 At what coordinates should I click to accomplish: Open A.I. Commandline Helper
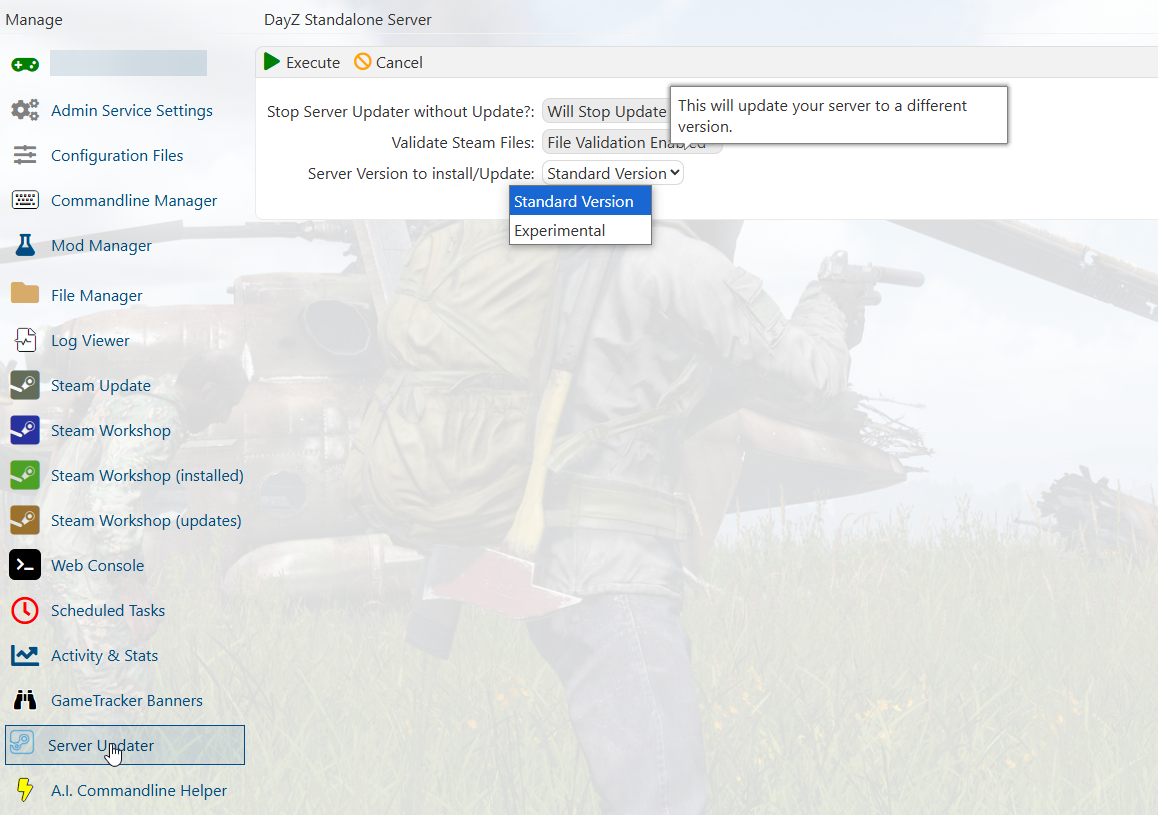coord(139,791)
